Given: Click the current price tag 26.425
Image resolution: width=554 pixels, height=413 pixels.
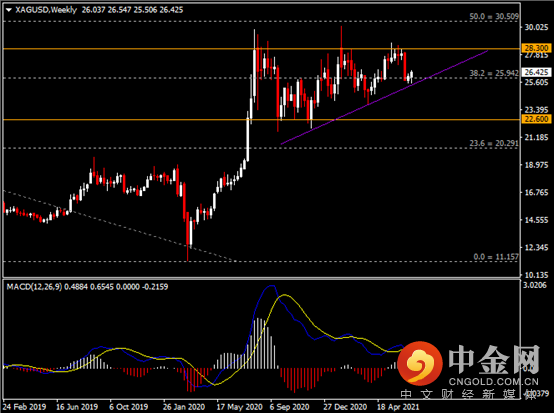Looking at the screenshot, I should point(536,72).
